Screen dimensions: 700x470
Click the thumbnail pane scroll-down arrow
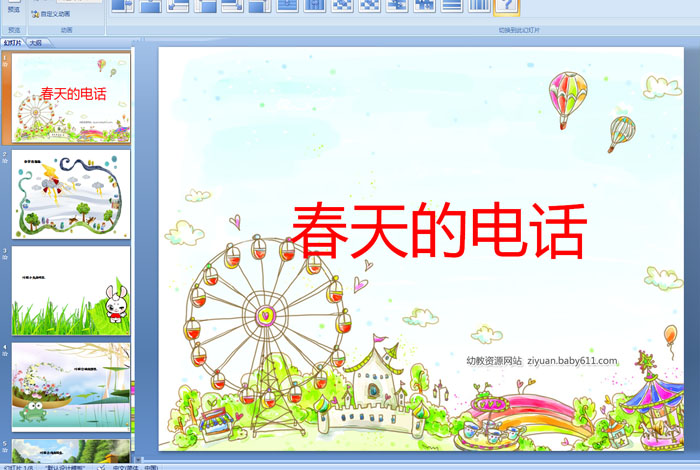tap(138, 459)
